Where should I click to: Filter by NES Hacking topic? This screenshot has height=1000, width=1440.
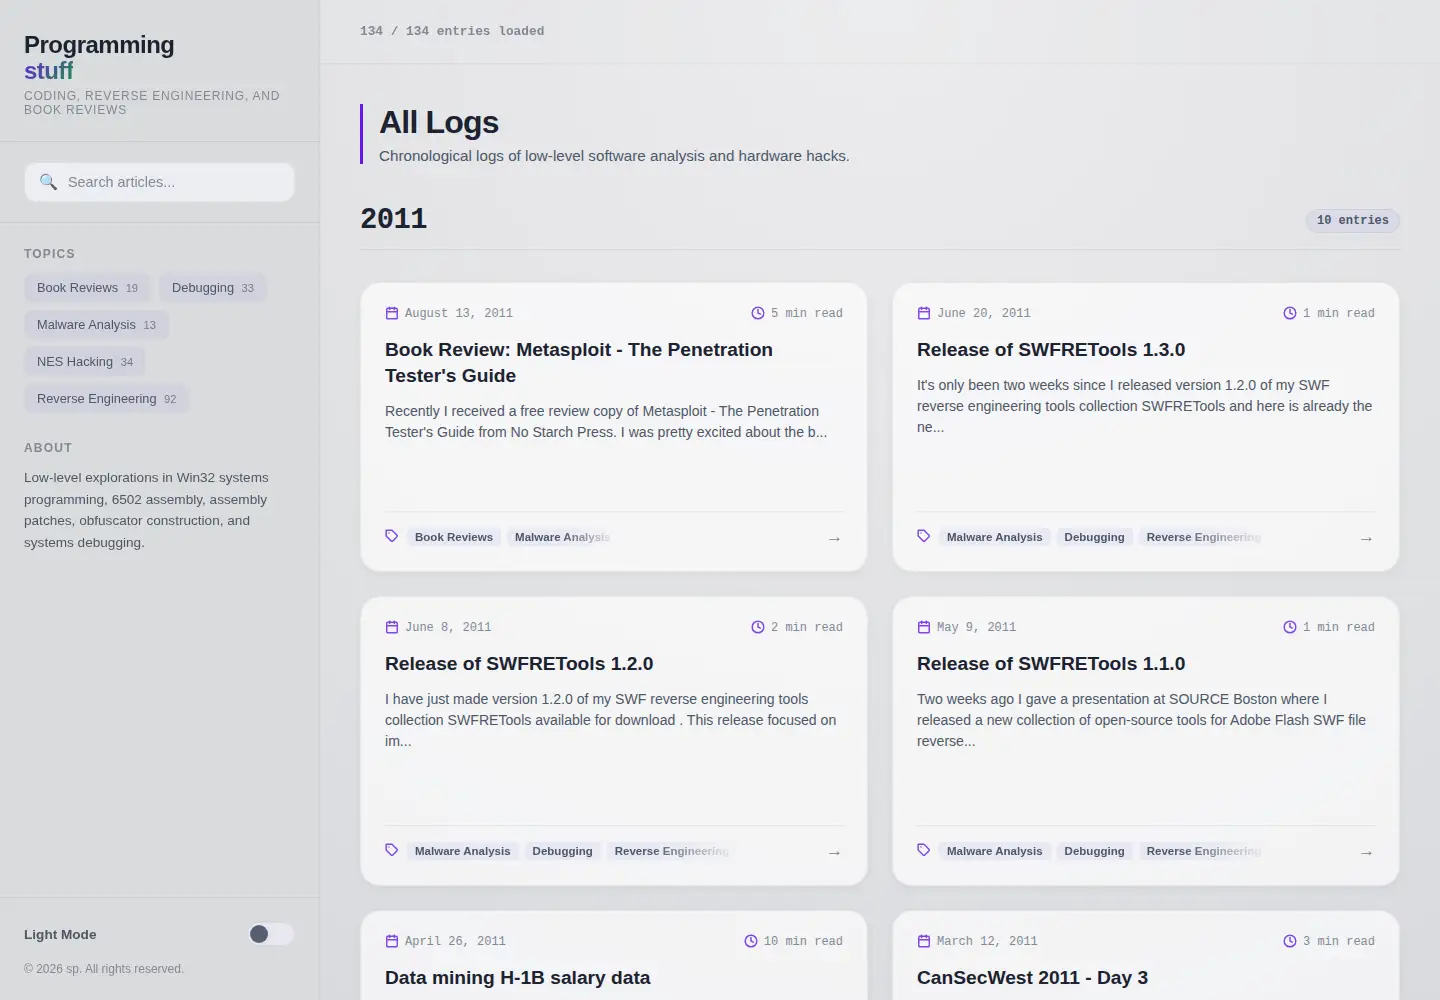(x=85, y=362)
